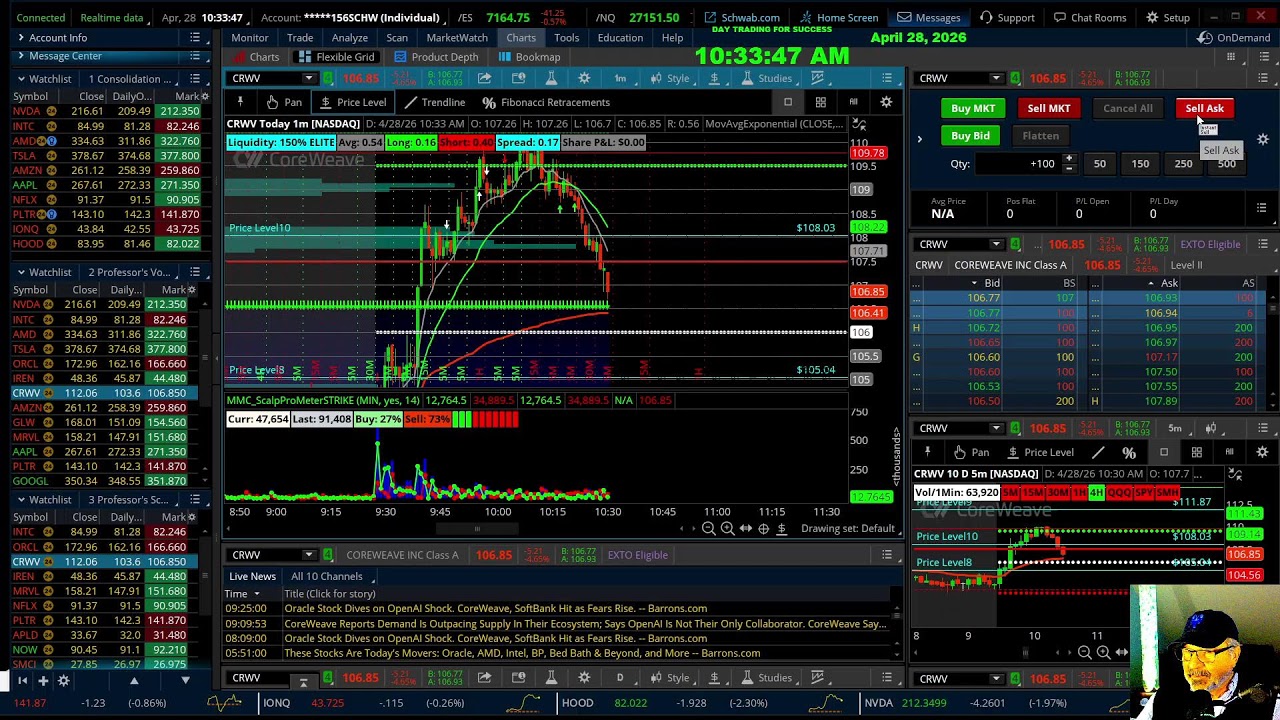Open chart settings gear next to 1m timeframe

pos(584,78)
